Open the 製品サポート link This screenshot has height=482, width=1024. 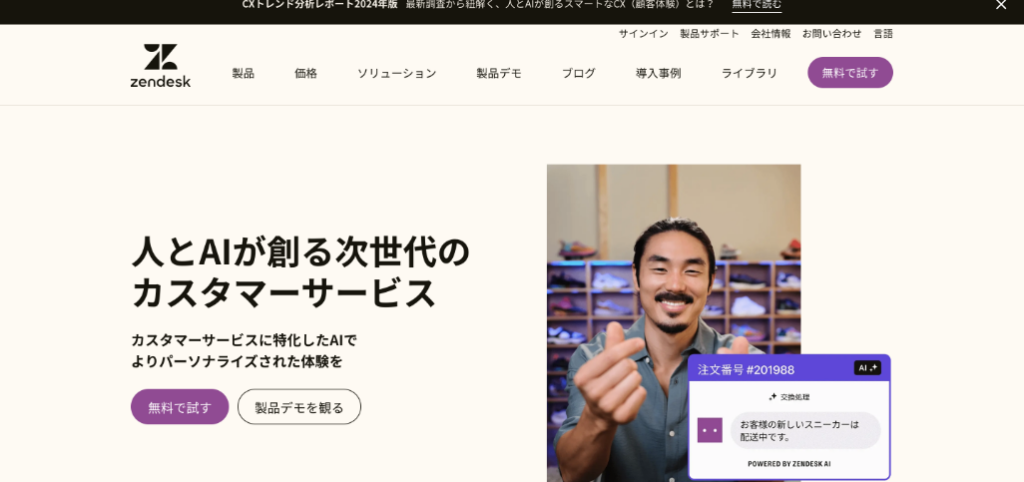pos(709,33)
